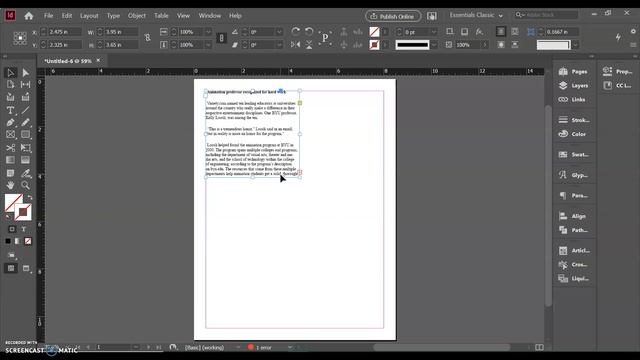Select the Hand tool
Viewport: 640px width, 360px height.
(x=11, y=185)
